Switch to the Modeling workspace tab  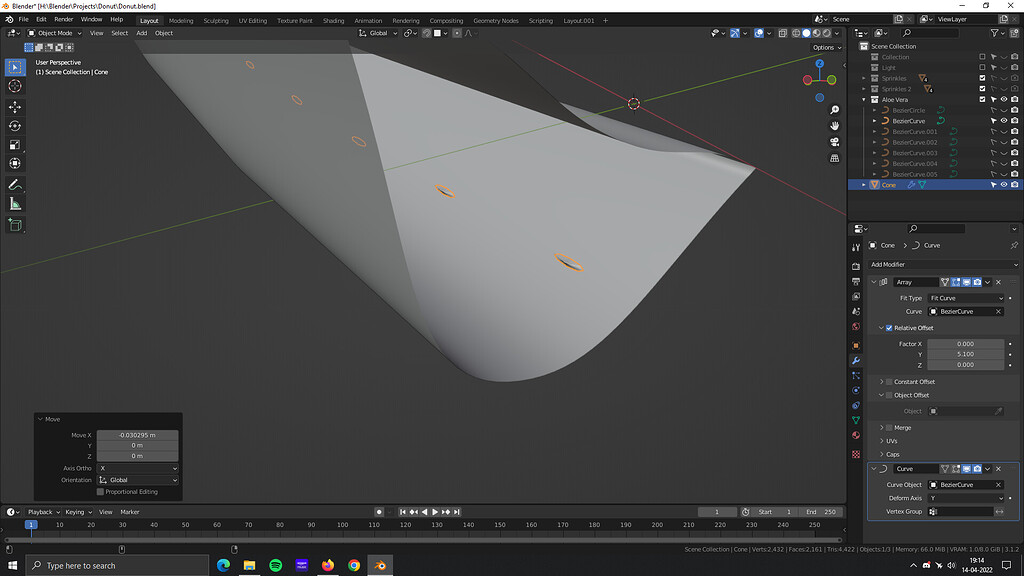(x=181, y=20)
